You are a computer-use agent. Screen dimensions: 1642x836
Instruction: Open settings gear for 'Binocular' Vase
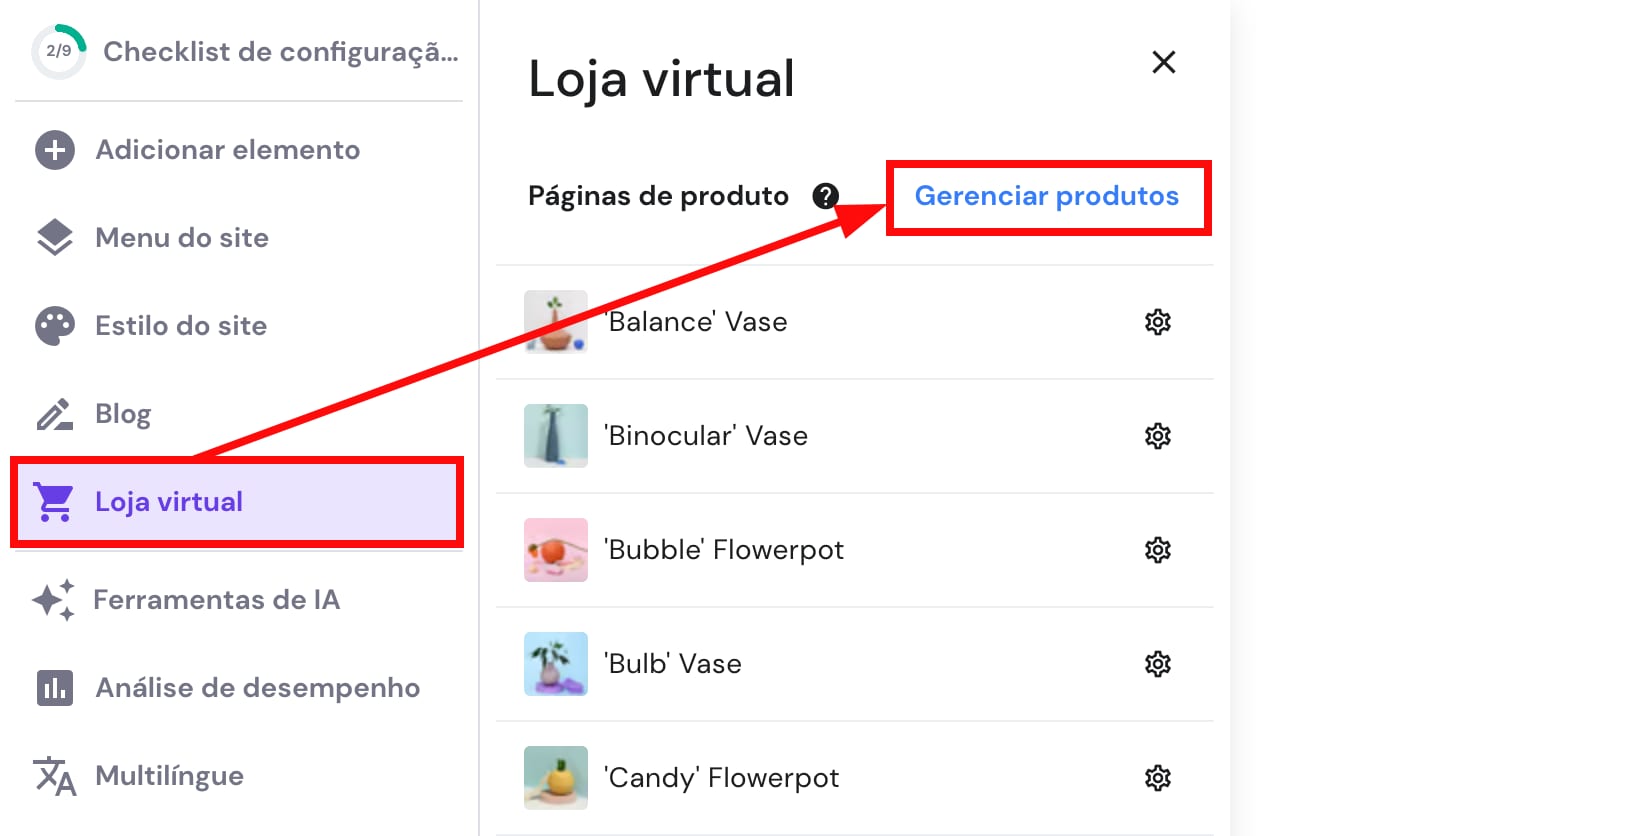pos(1157,436)
